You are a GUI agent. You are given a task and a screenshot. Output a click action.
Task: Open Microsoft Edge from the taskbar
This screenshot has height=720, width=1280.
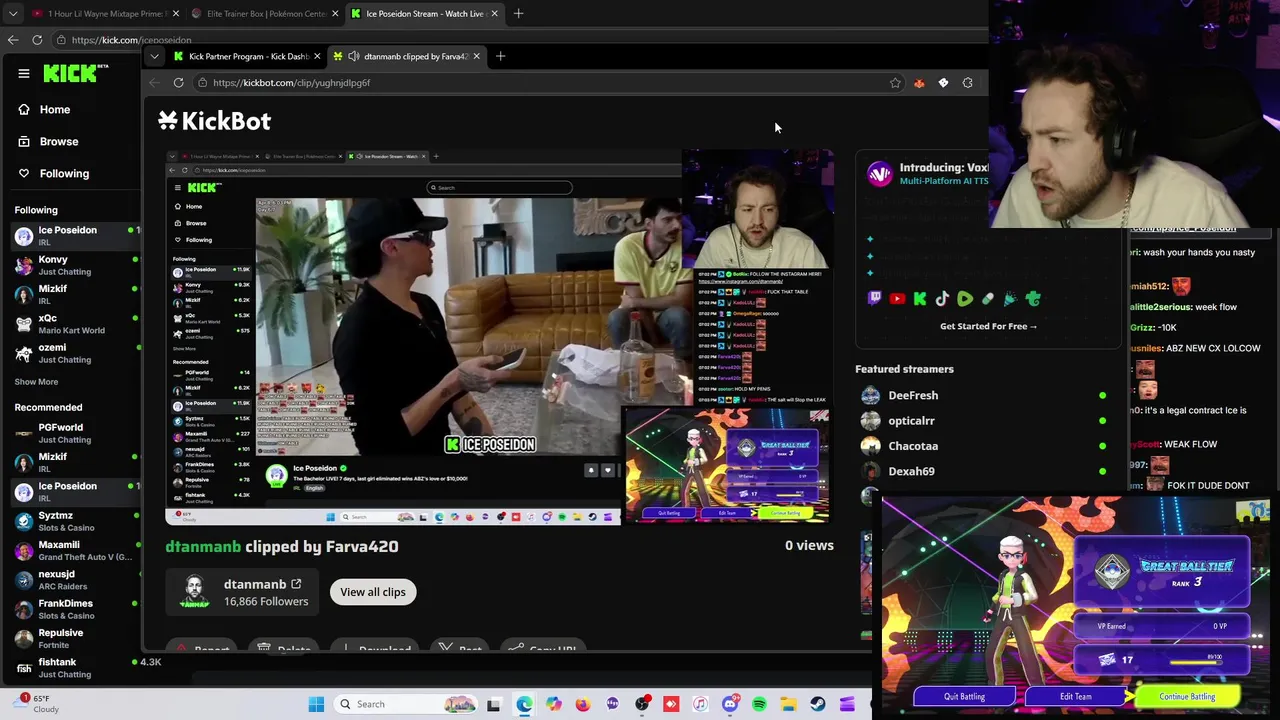click(524, 704)
